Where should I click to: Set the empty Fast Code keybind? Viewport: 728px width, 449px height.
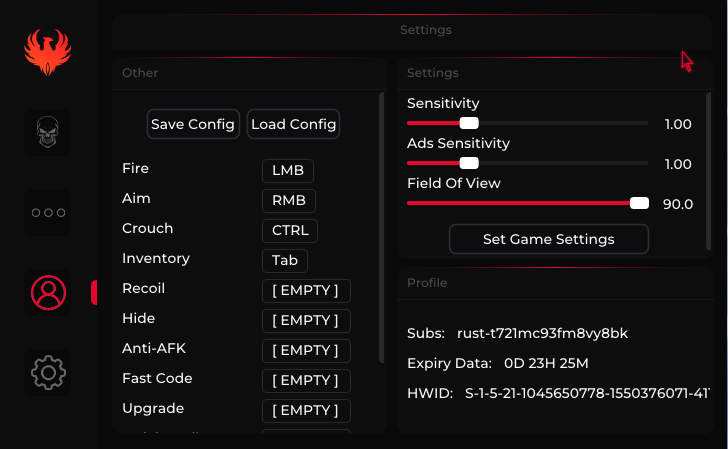(306, 381)
